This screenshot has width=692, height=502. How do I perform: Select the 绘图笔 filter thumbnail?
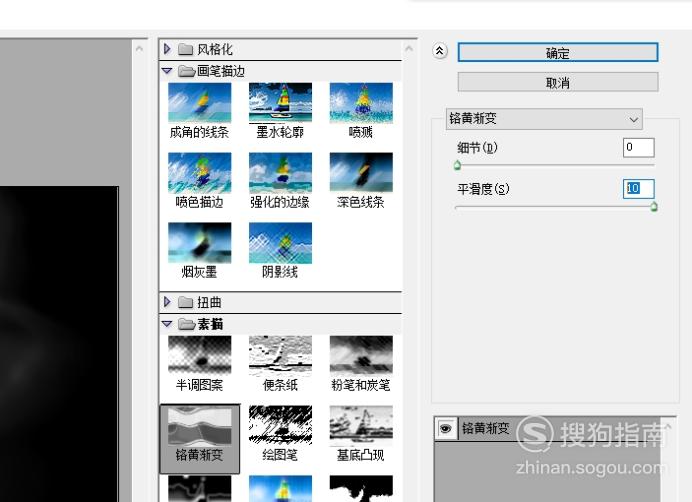(x=280, y=426)
